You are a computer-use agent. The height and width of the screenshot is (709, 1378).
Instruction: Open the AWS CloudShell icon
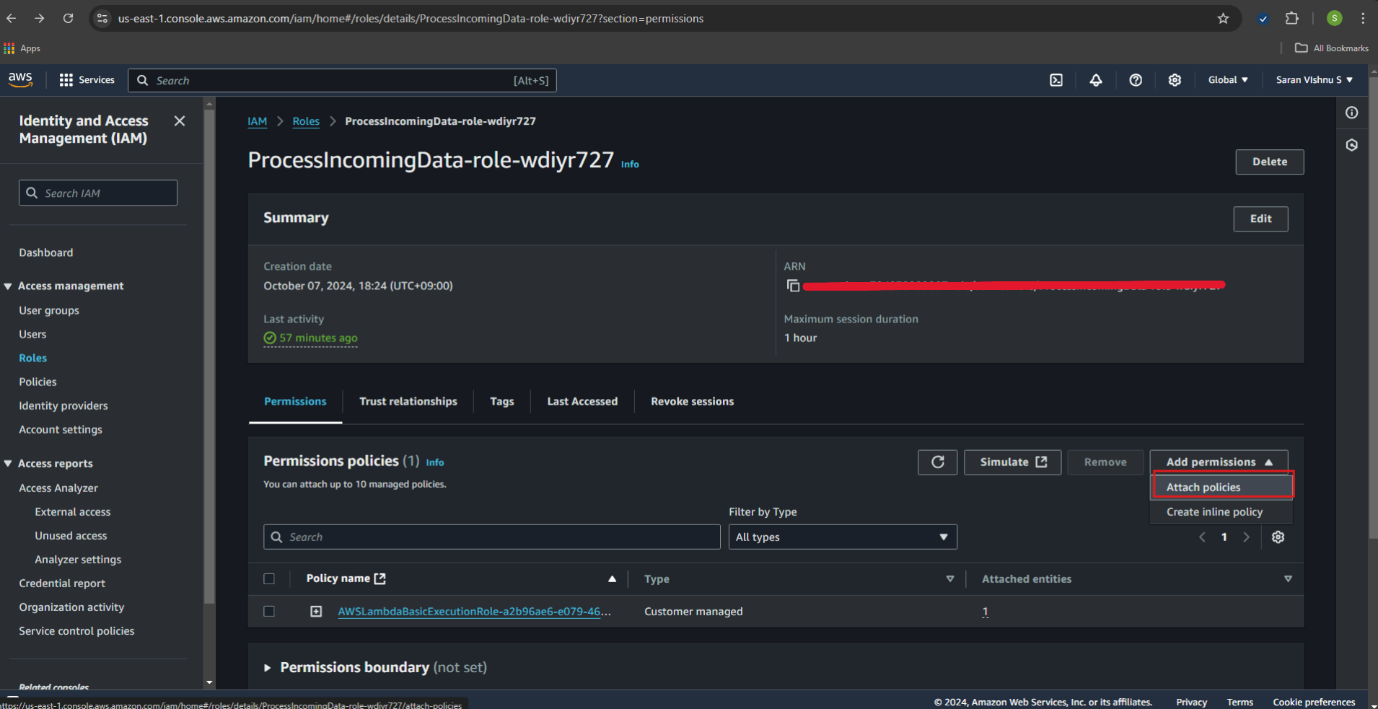pyautogui.click(x=1056, y=80)
